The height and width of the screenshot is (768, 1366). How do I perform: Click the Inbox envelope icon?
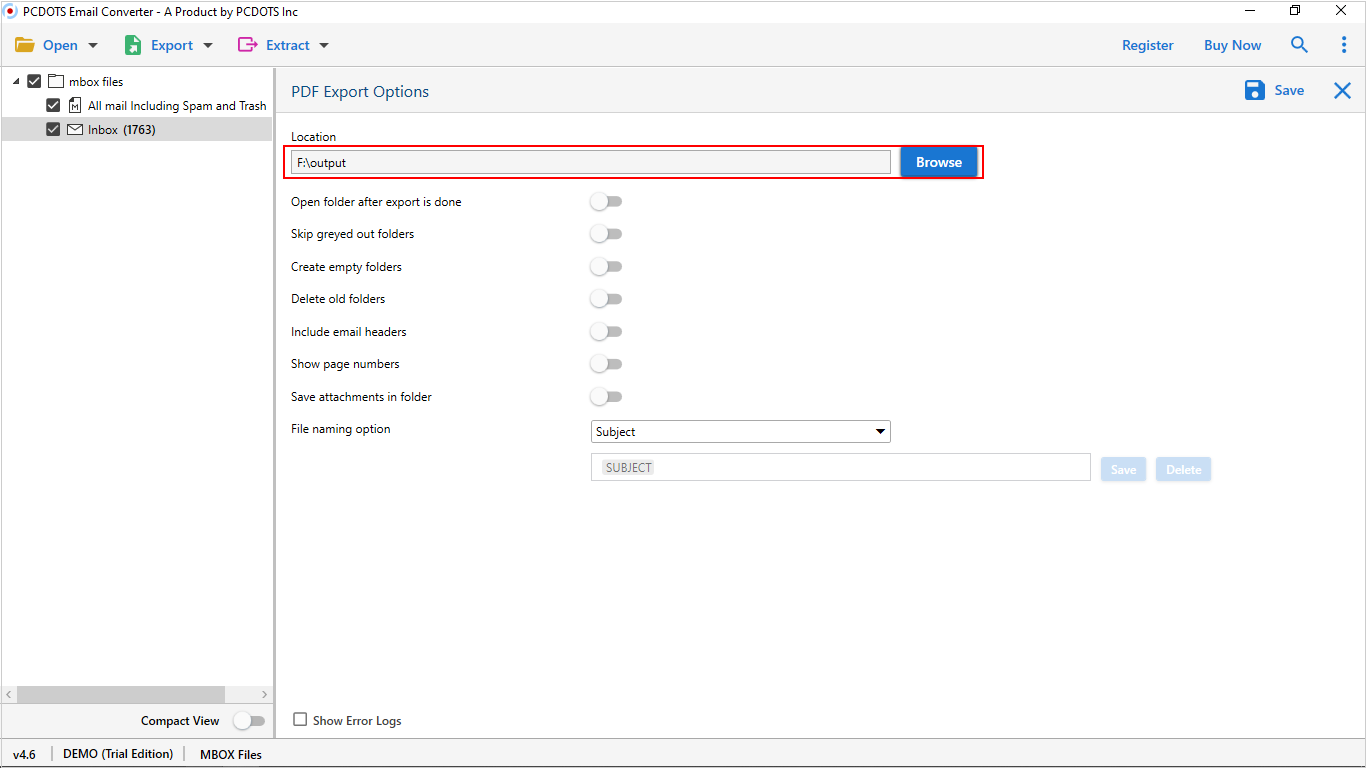[75, 129]
